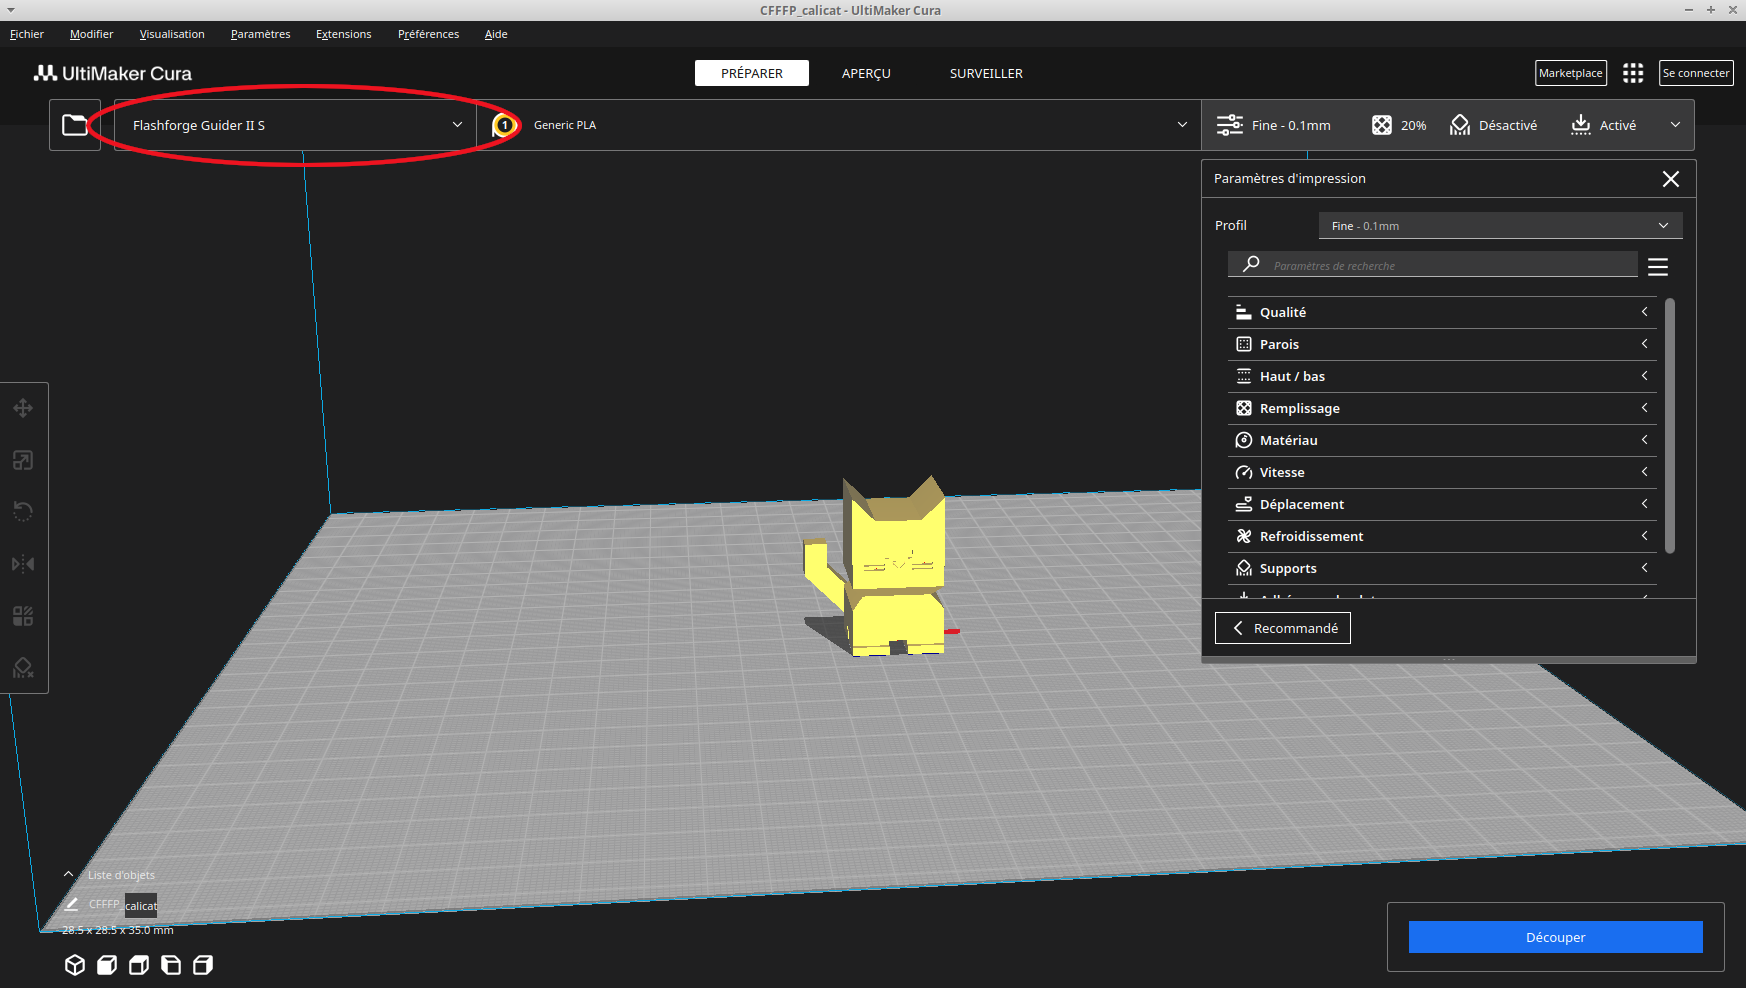Click the Découper slice button
This screenshot has height=988, width=1746.
click(x=1555, y=937)
